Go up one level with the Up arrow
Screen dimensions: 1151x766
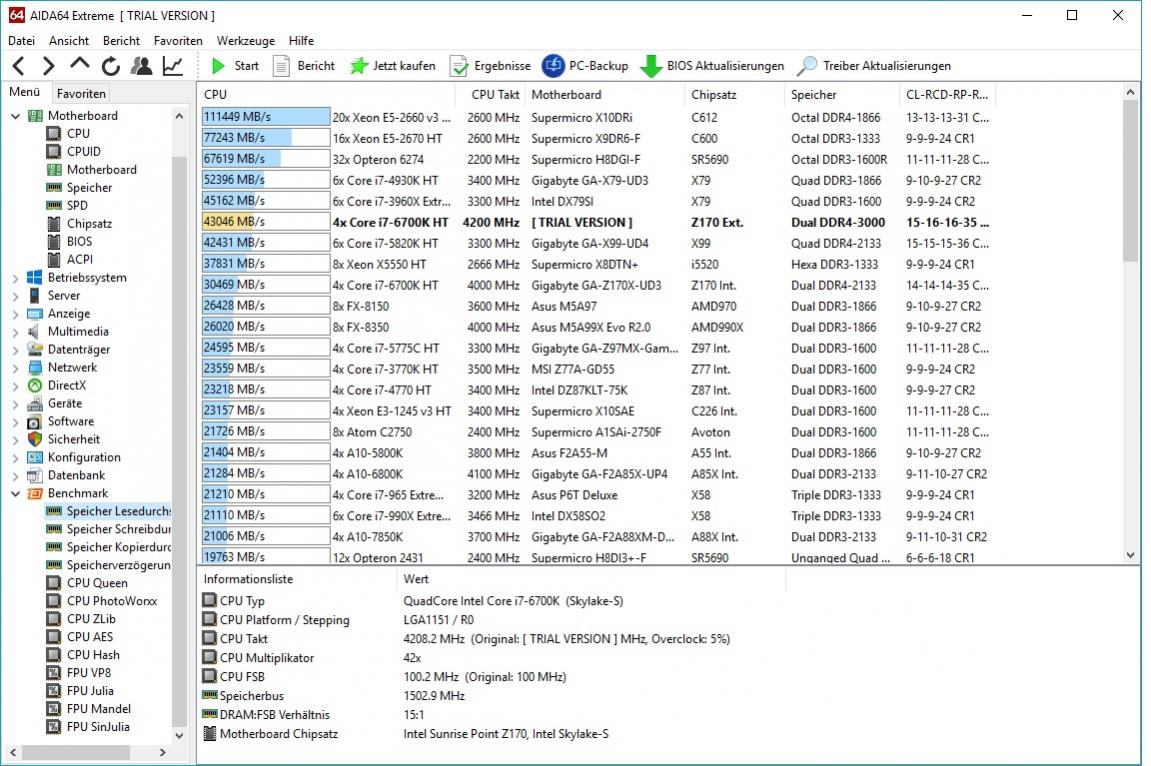pyautogui.click(x=79, y=65)
